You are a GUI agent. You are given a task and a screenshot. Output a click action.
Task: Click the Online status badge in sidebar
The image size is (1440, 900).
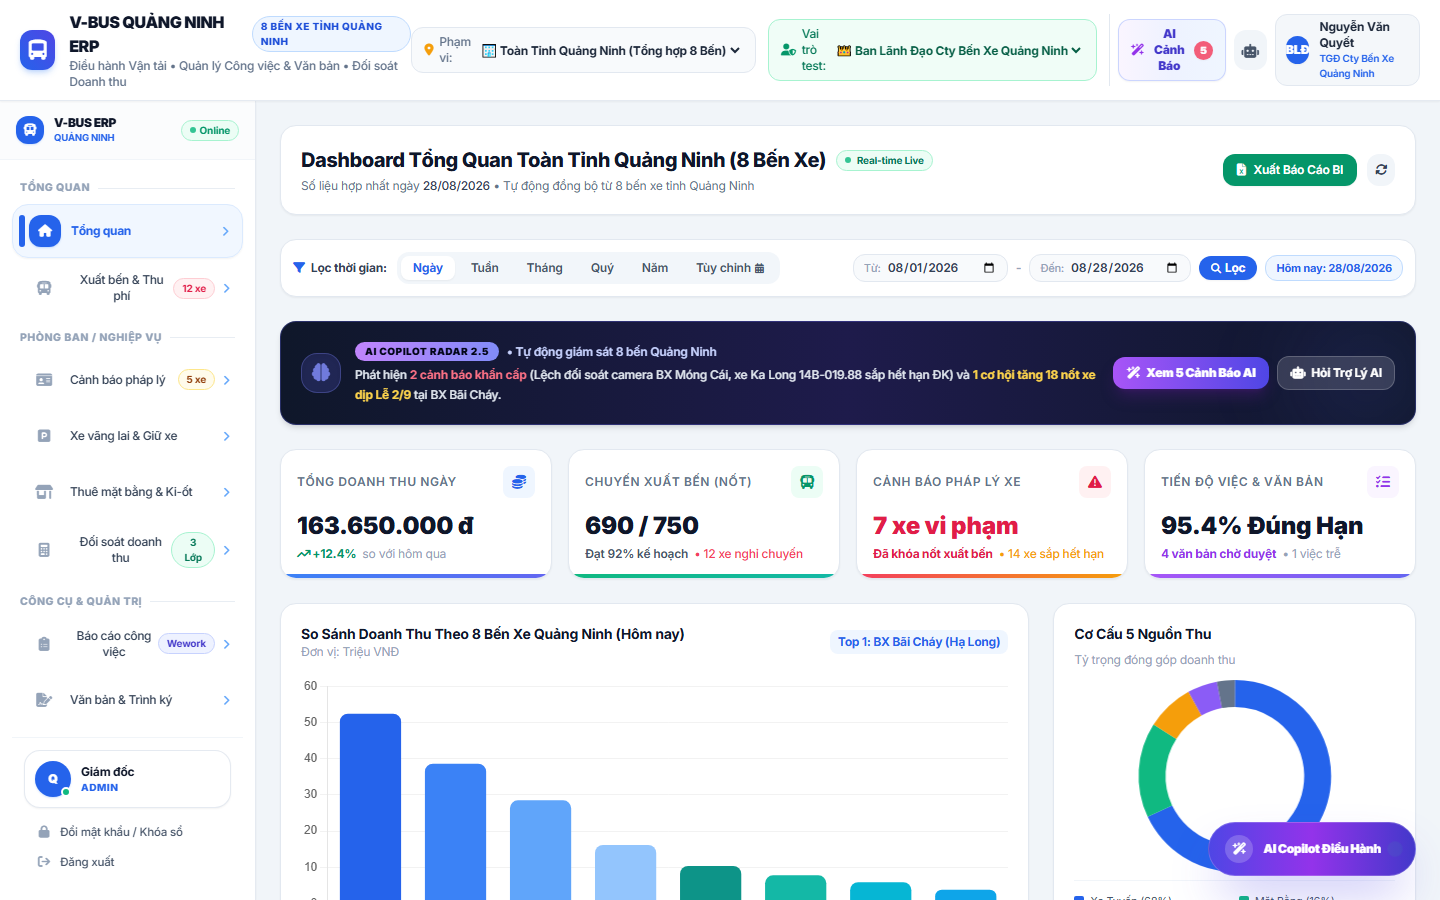[210, 130]
